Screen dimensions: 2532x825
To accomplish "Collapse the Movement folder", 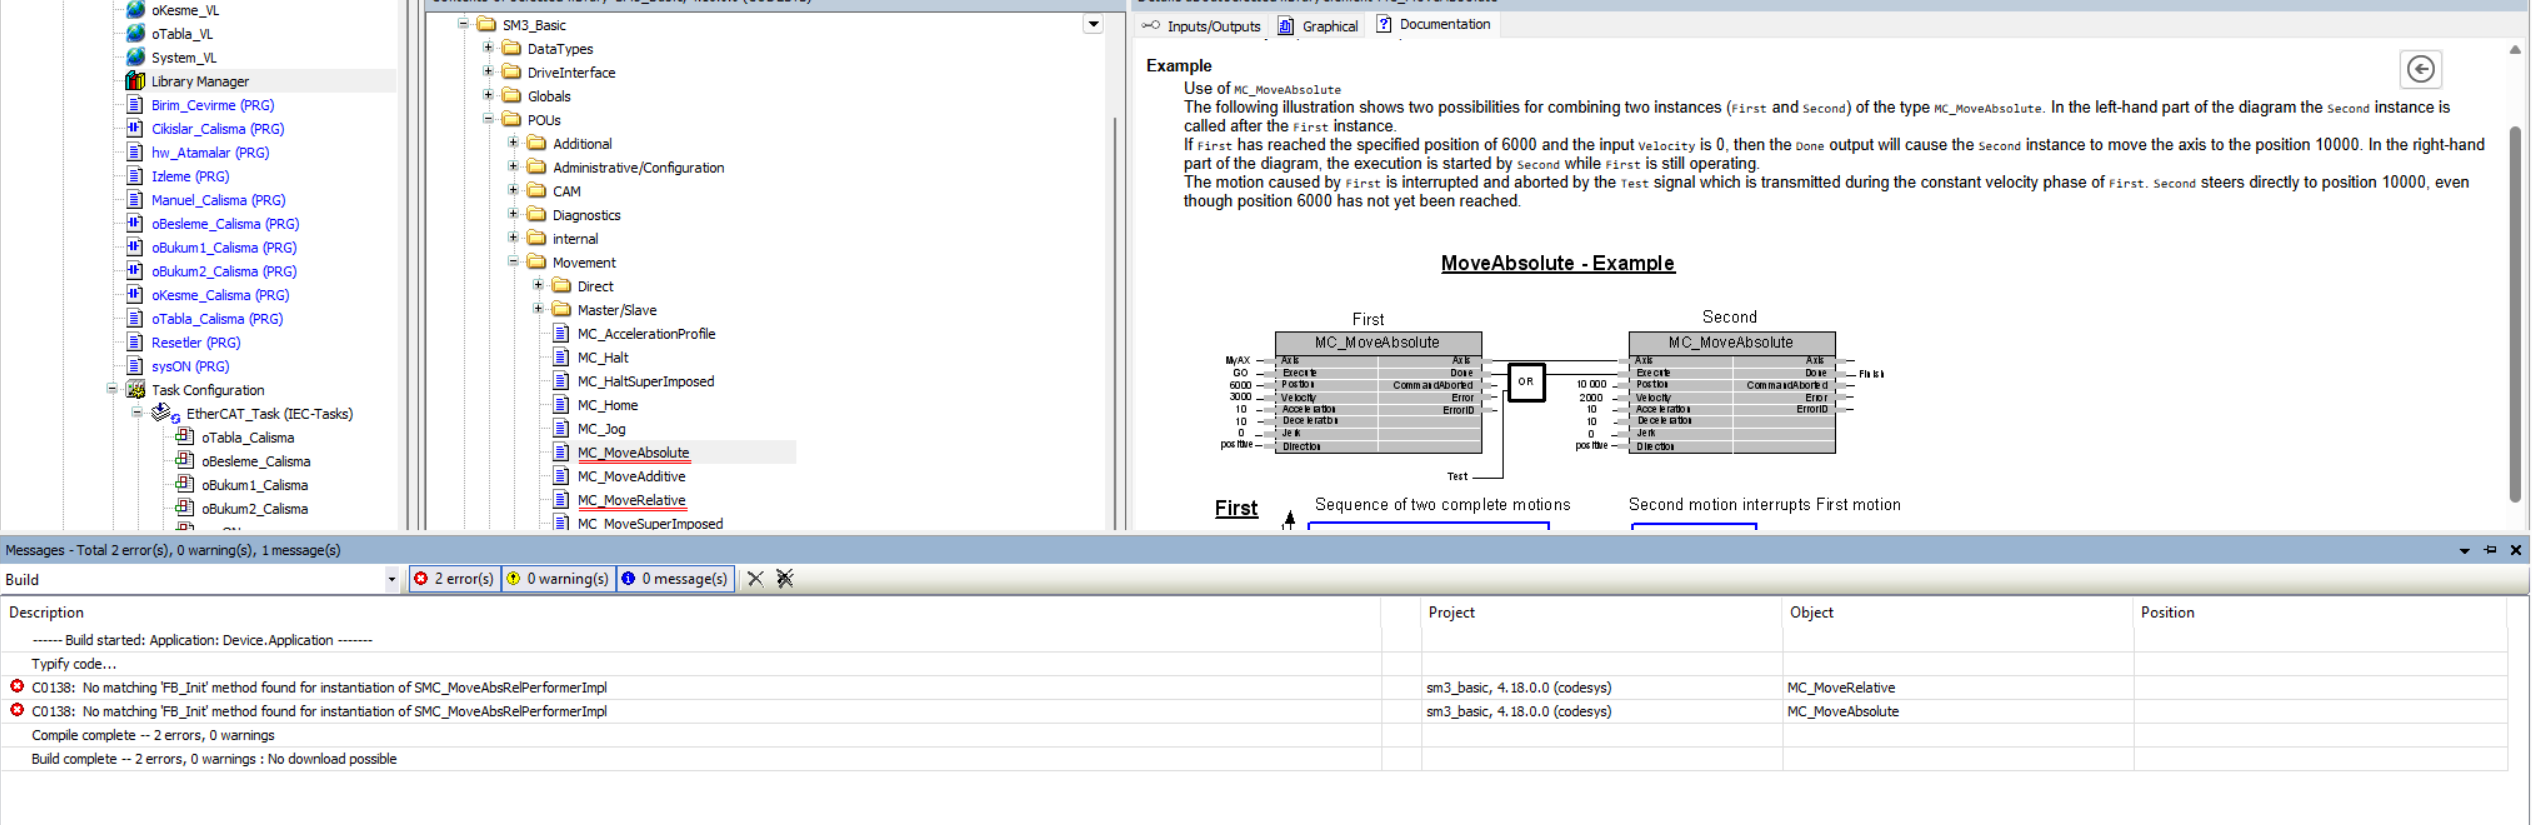I will (513, 262).
